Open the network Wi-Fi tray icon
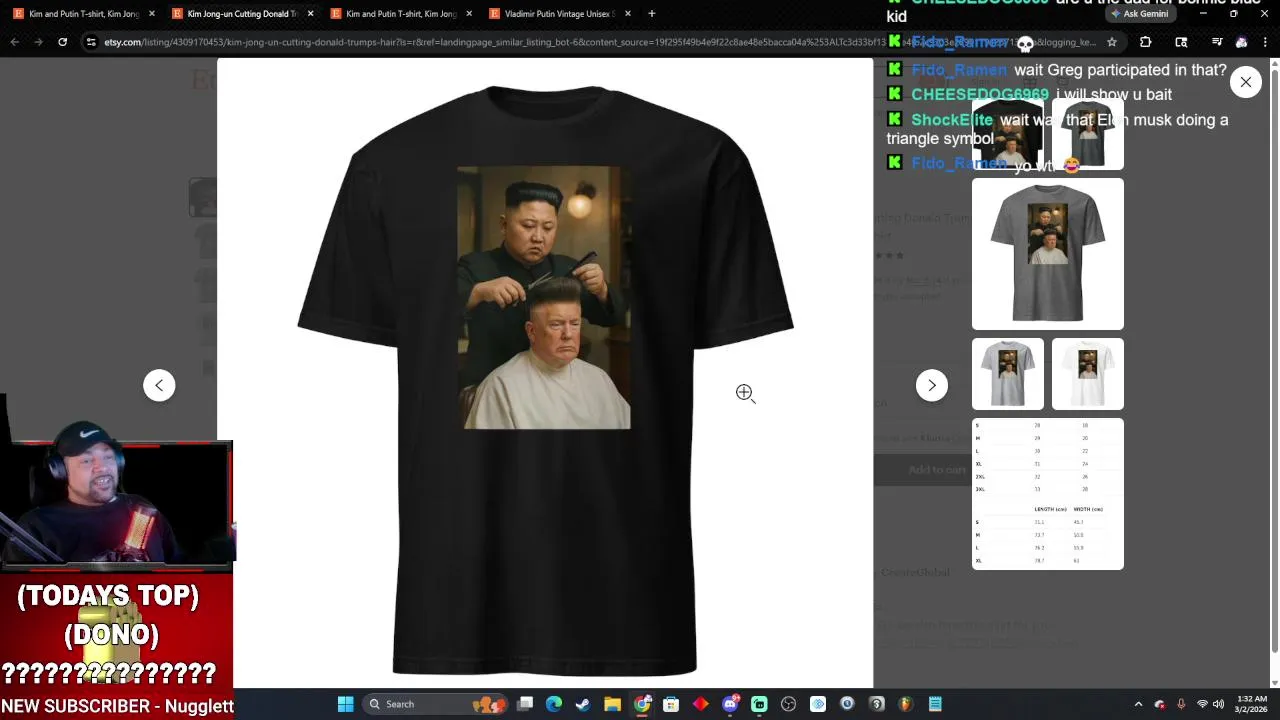This screenshot has height=720, width=1280. click(x=1202, y=704)
